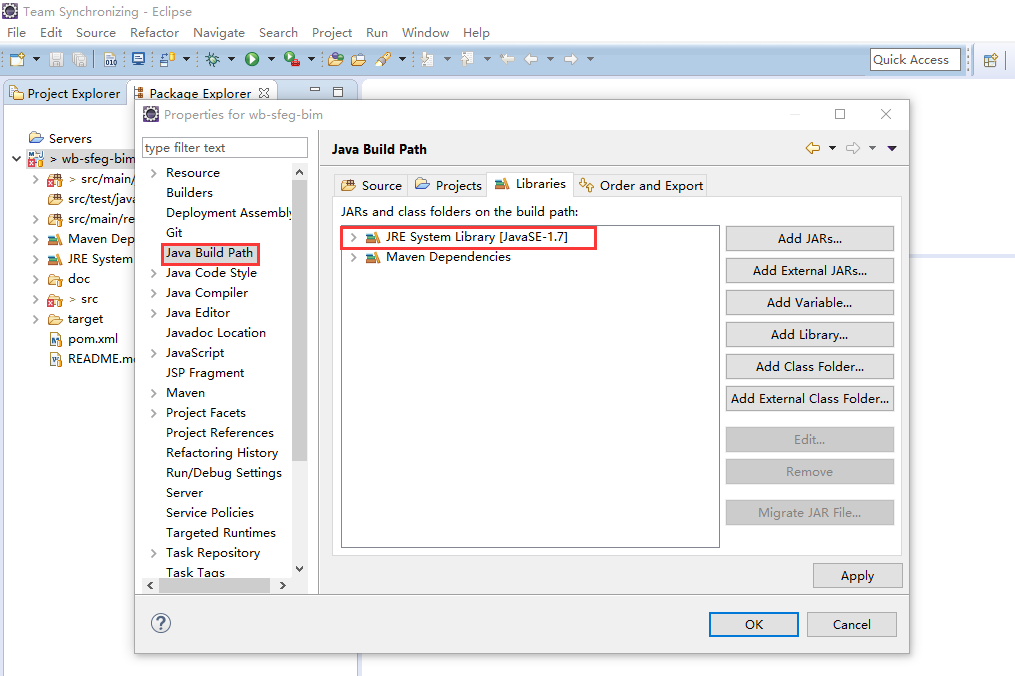Switch to the Order and Export tab
1015x676 pixels.
click(x=640, y=186)
